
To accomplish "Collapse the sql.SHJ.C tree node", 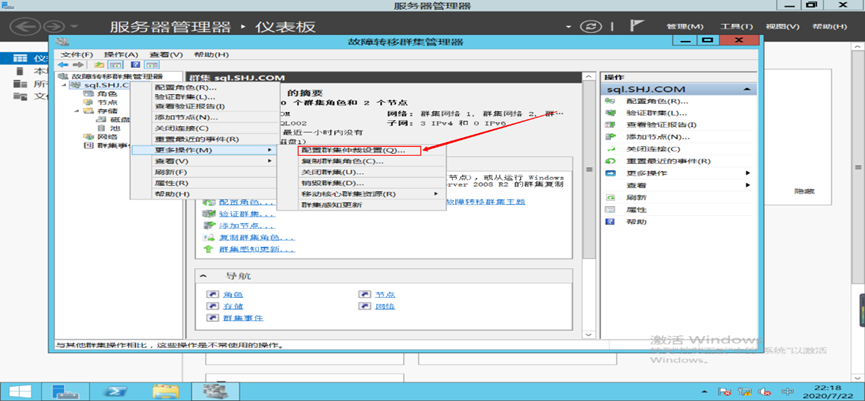I will point(63,85).
